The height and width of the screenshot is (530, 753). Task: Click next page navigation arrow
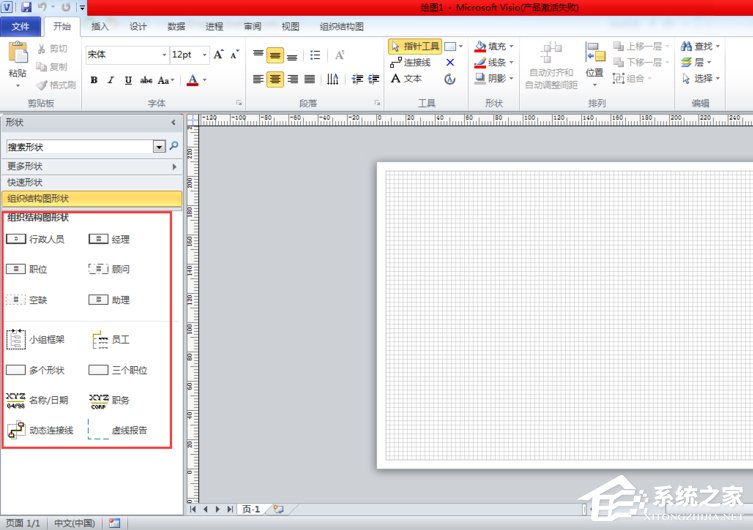(x=218, y=509)
